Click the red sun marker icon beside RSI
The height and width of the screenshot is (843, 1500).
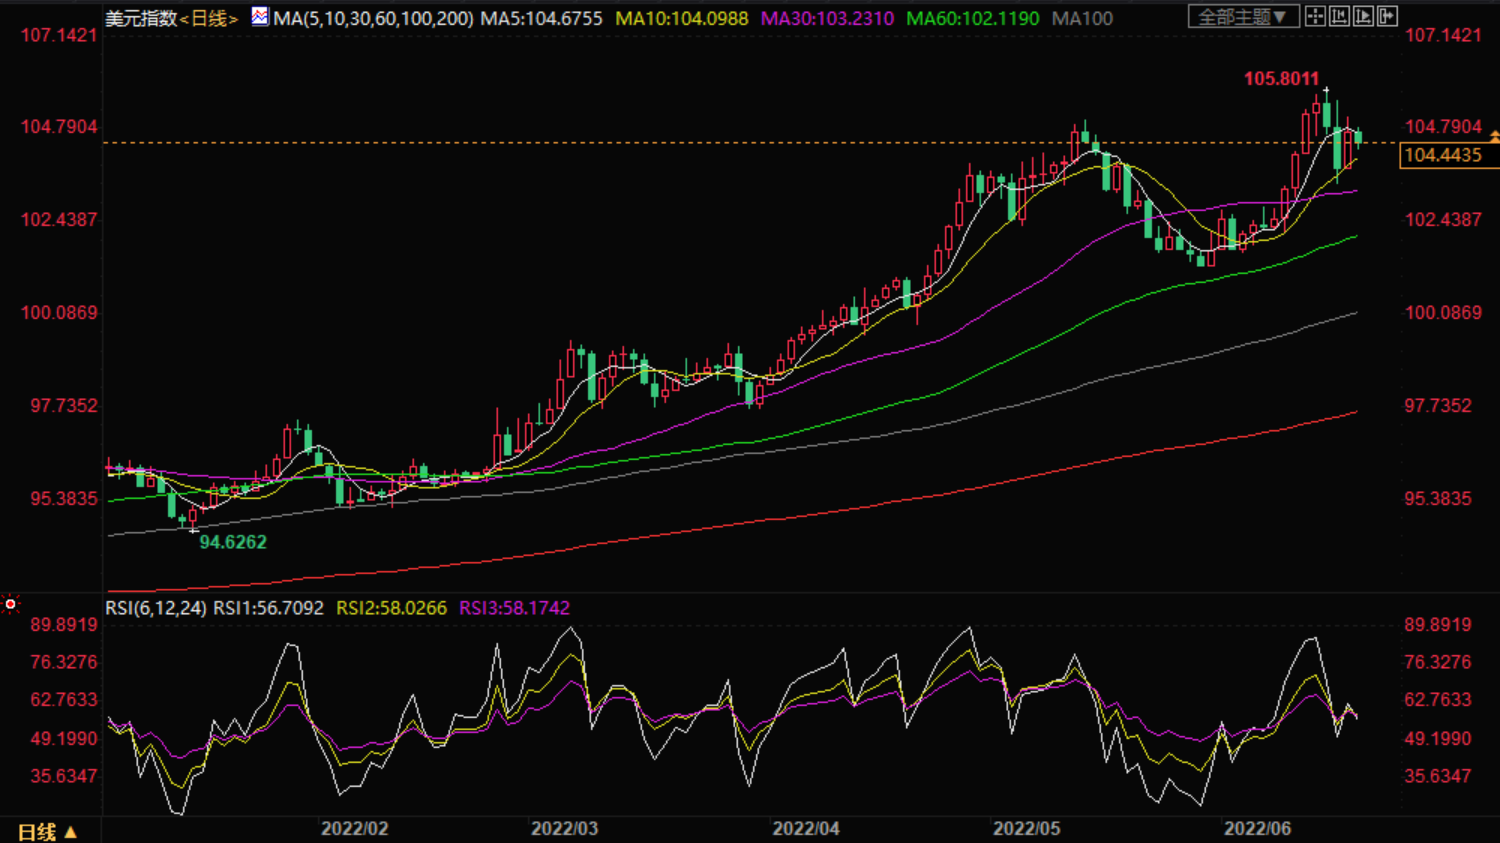click(x=11, y=604)
